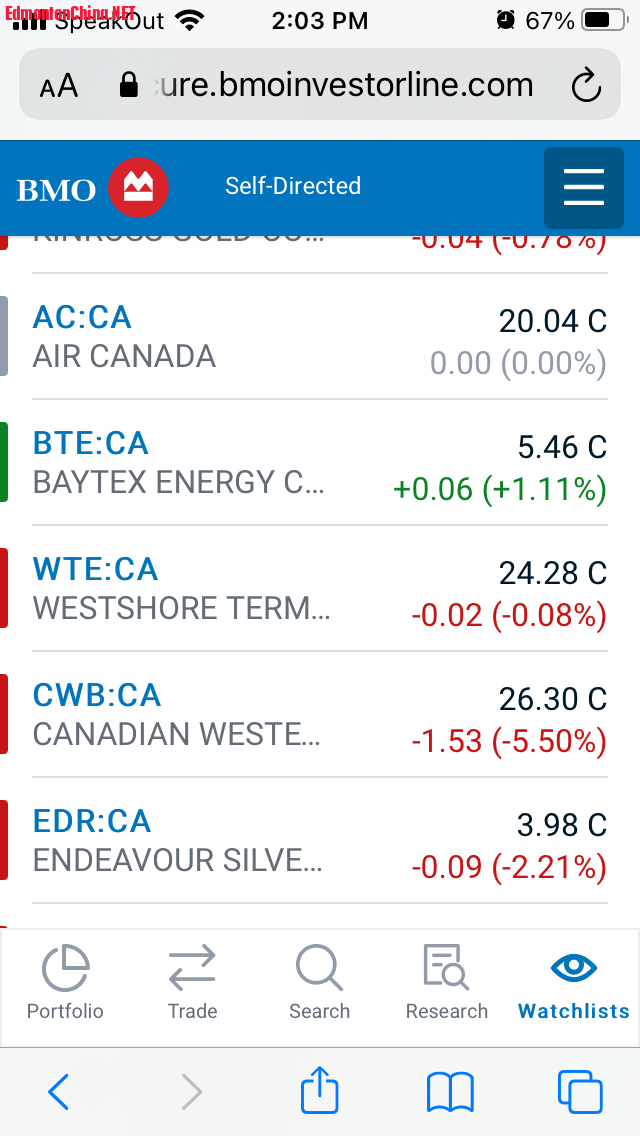Tap Safari share icon
The image size is (640, 1136).
319,1091
